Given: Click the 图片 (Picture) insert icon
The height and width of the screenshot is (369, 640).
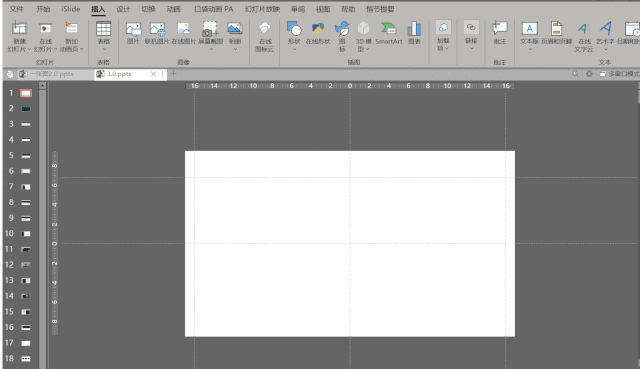Looking at the screenshot, I should [133, 33].
